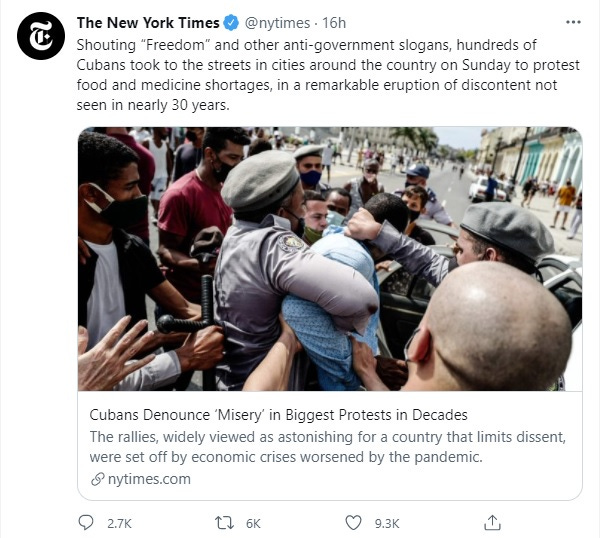Click the article description about rallies

point(328,447)
